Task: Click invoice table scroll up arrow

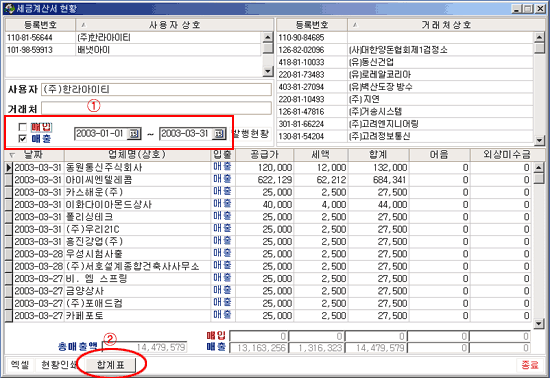Action: click(539, 167)
